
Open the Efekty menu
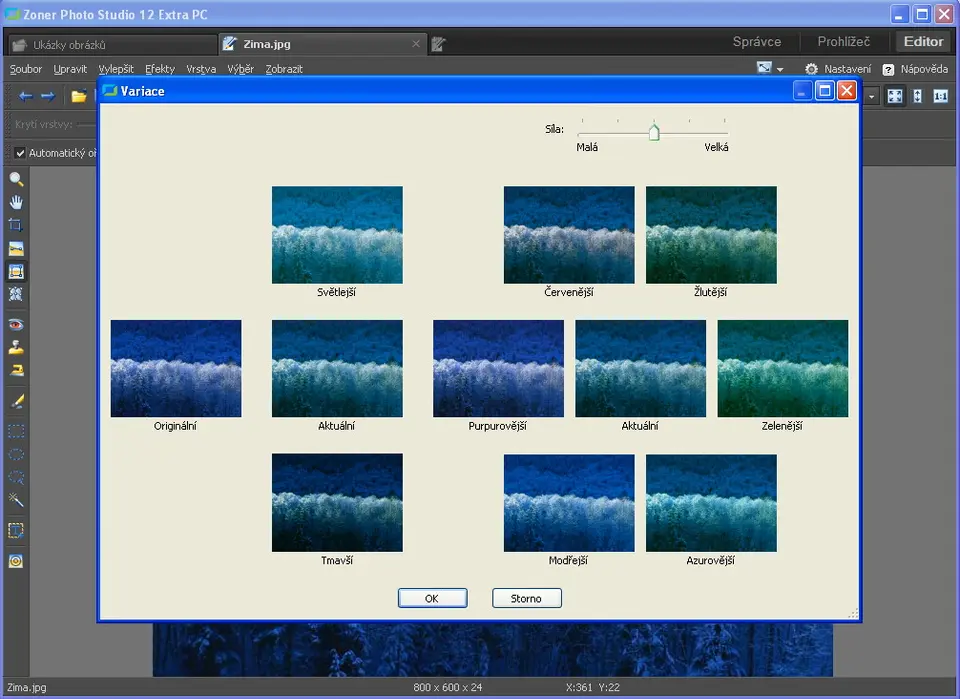coord(159,69)
